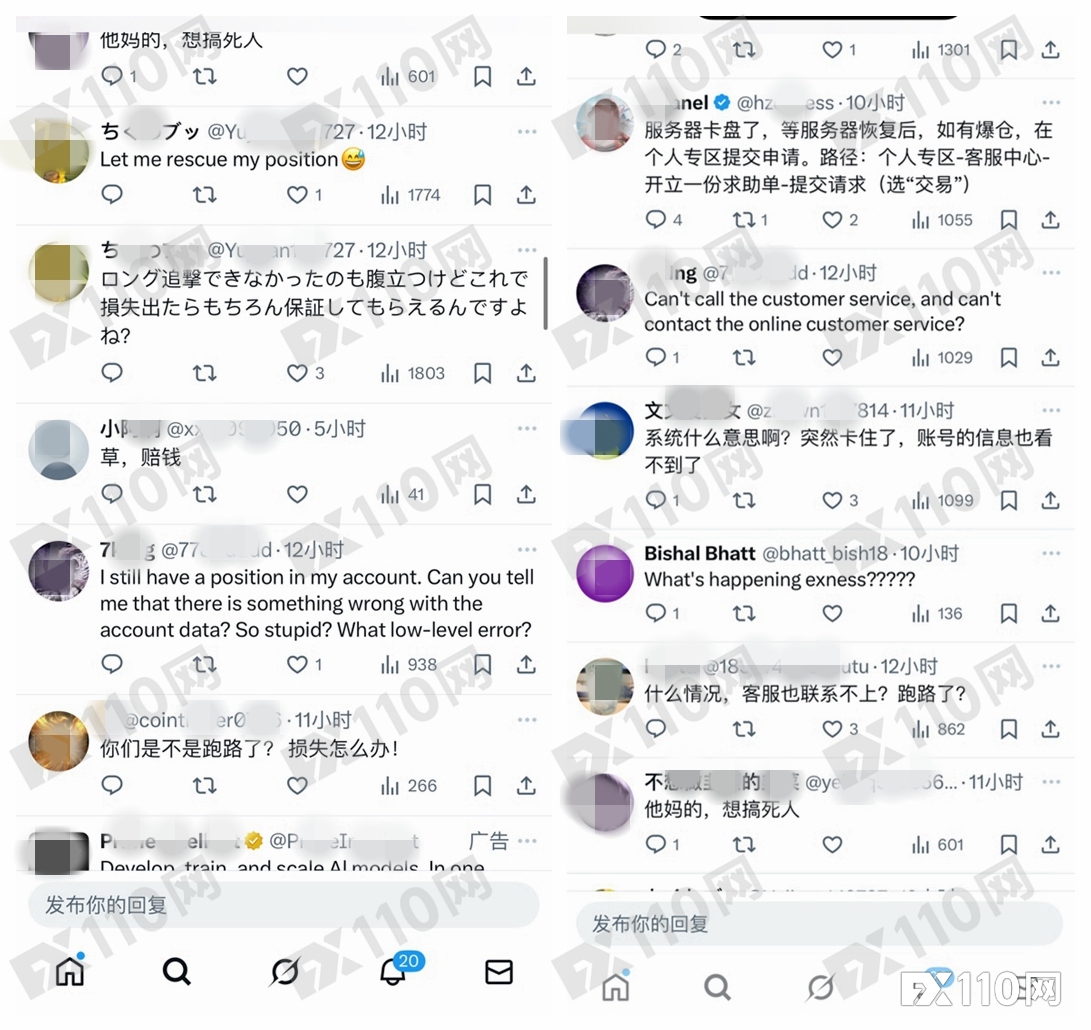Open more menu on '草，赔钱' tweet

click(x=527, y=429)
